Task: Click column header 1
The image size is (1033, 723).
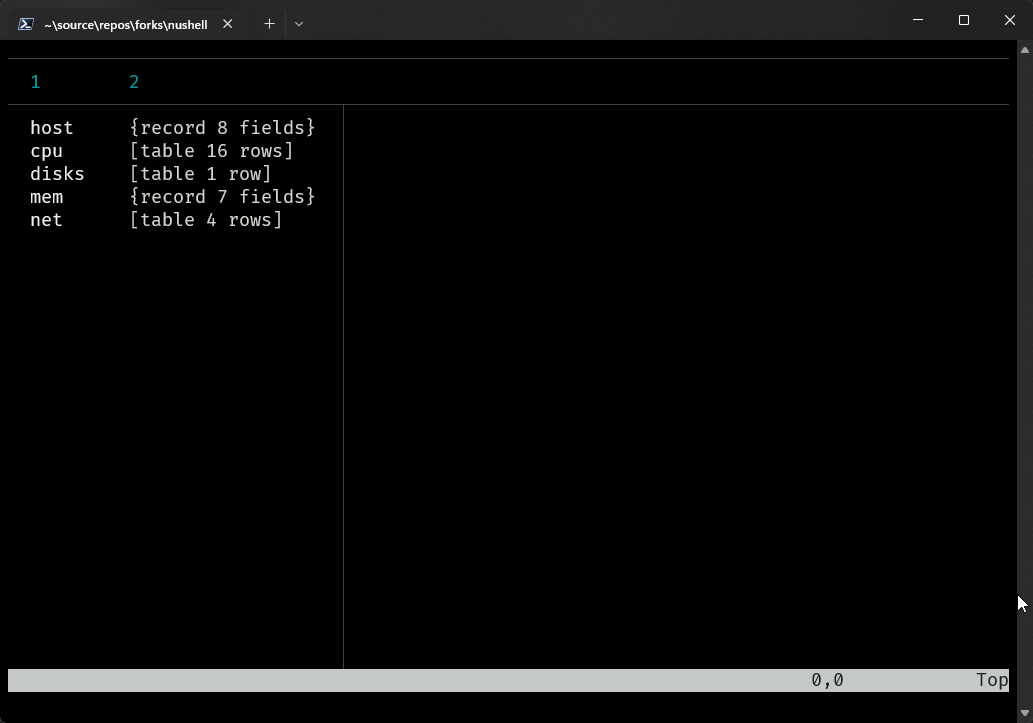Action: pyautogui.click(x=36, y=82)
